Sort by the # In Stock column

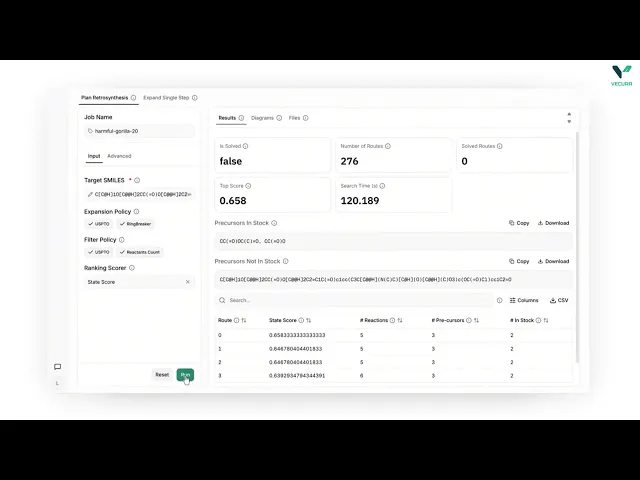[x=546, y=320]
